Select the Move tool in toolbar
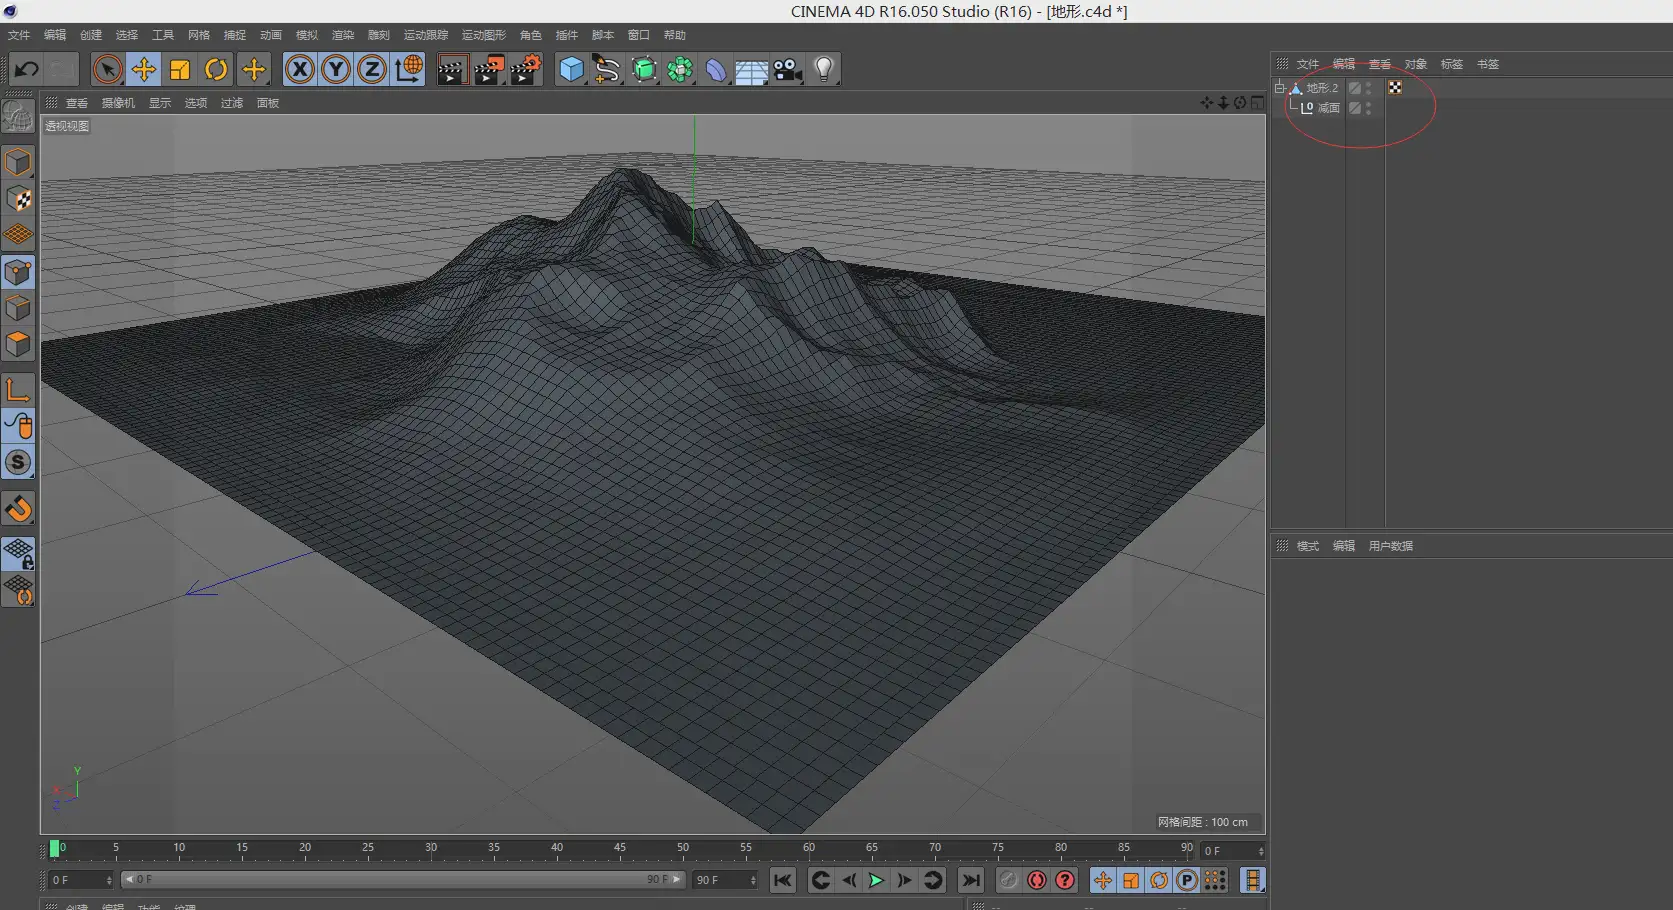1673x910 pixels. coord(144,69)
